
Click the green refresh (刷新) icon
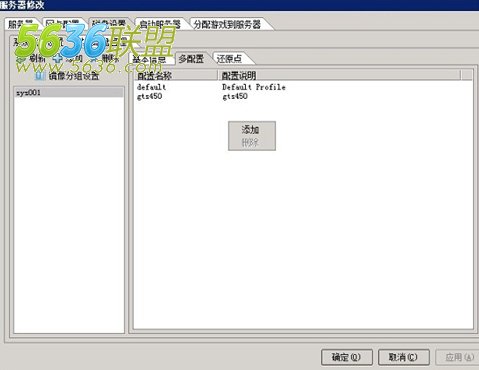[21, 59]
